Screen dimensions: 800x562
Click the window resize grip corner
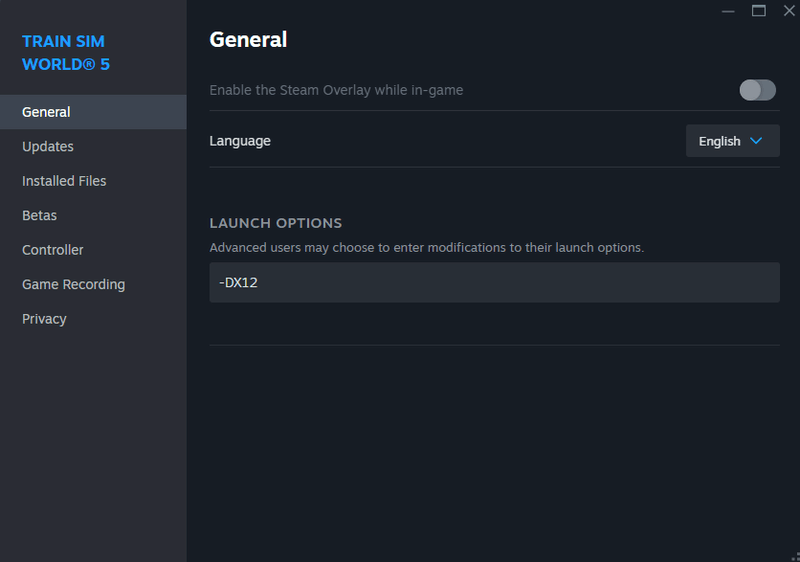pyautogui.click(x=795, y=557)
